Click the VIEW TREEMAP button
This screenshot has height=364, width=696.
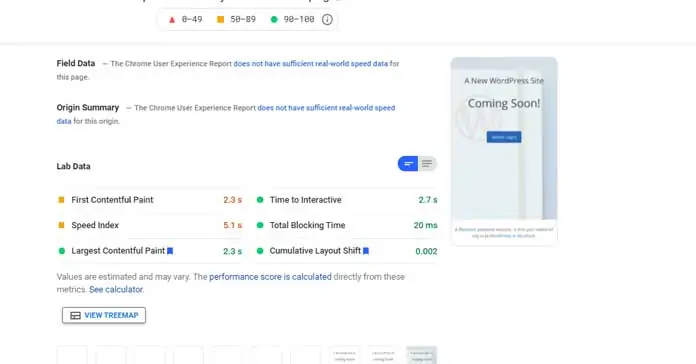coord(104,315)
